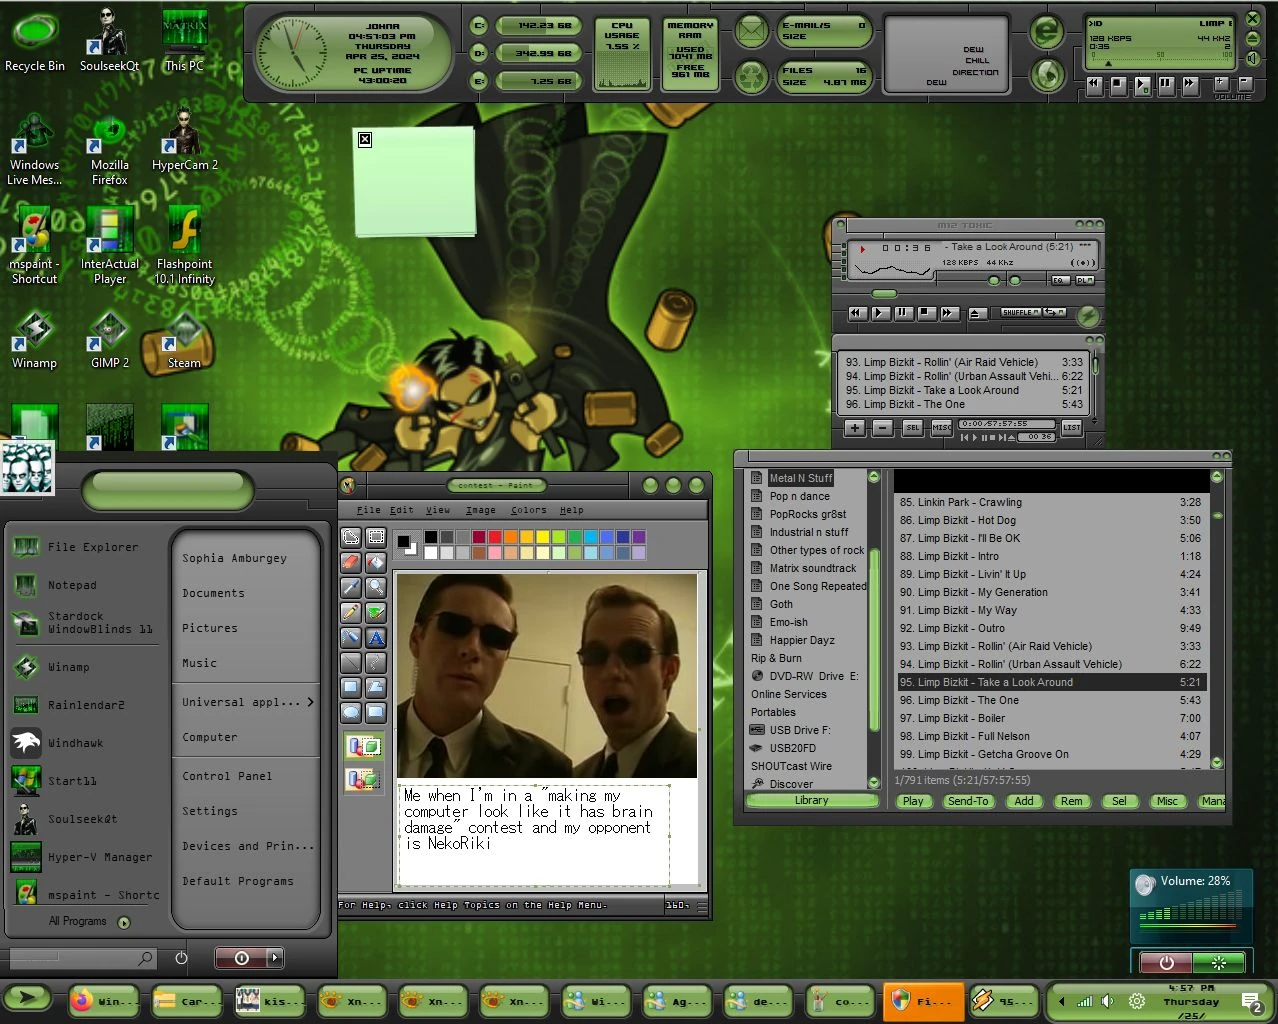This screenshot has width=1278, height=1024.
Task: Open the HyperCam 2 desktop icon
Action: 185,140
